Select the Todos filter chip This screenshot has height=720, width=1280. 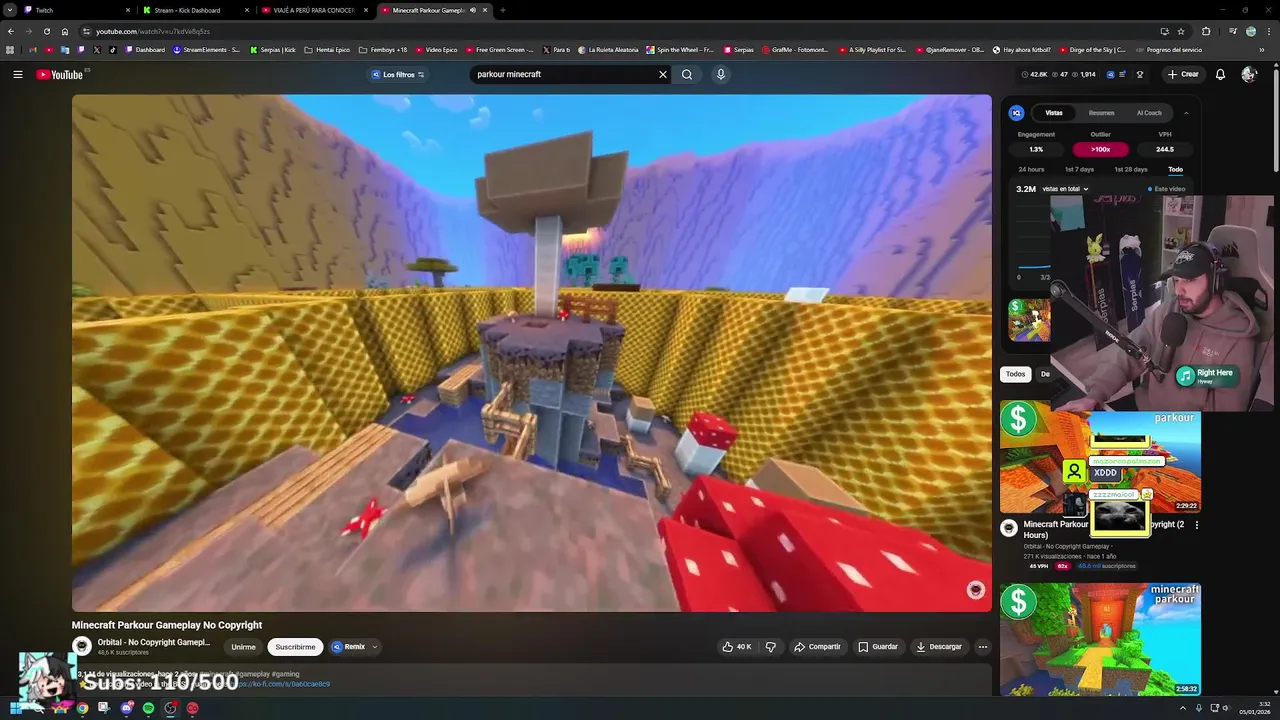point(1015,374)
